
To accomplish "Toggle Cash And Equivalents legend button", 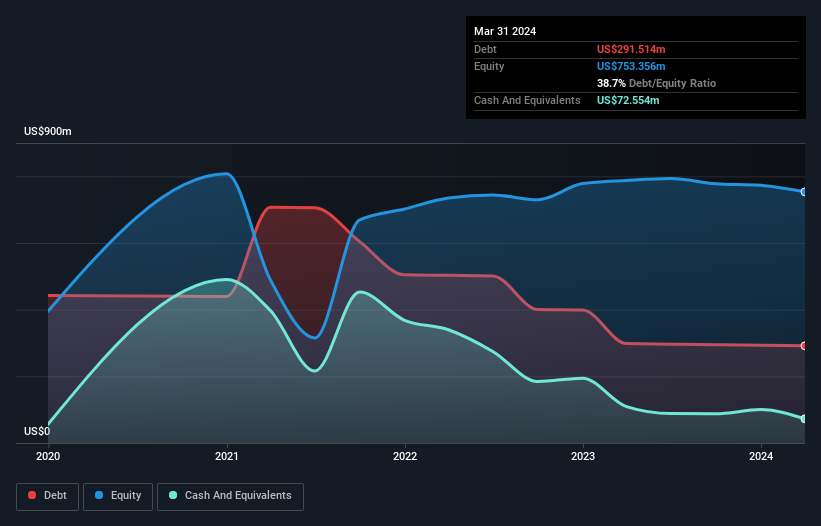I will point(230,496).
